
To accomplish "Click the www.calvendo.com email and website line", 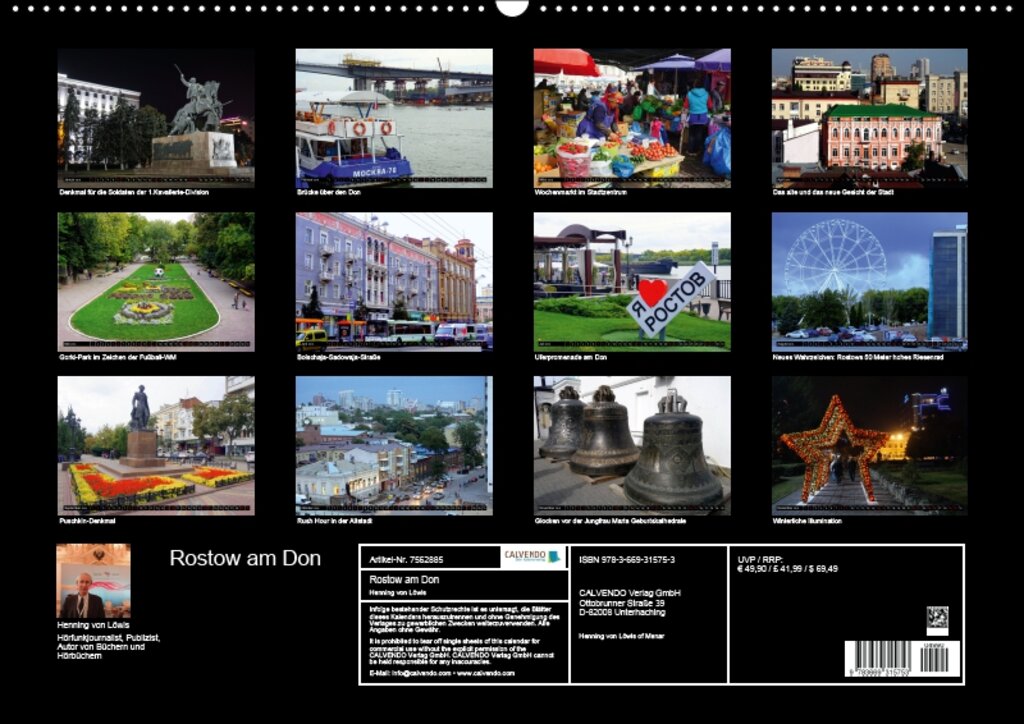I will coord(442,673).
